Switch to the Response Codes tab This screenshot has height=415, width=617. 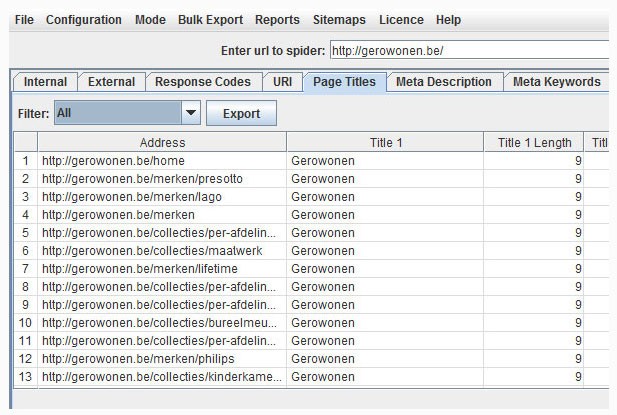pyautogui.click(x=204, y=82)
